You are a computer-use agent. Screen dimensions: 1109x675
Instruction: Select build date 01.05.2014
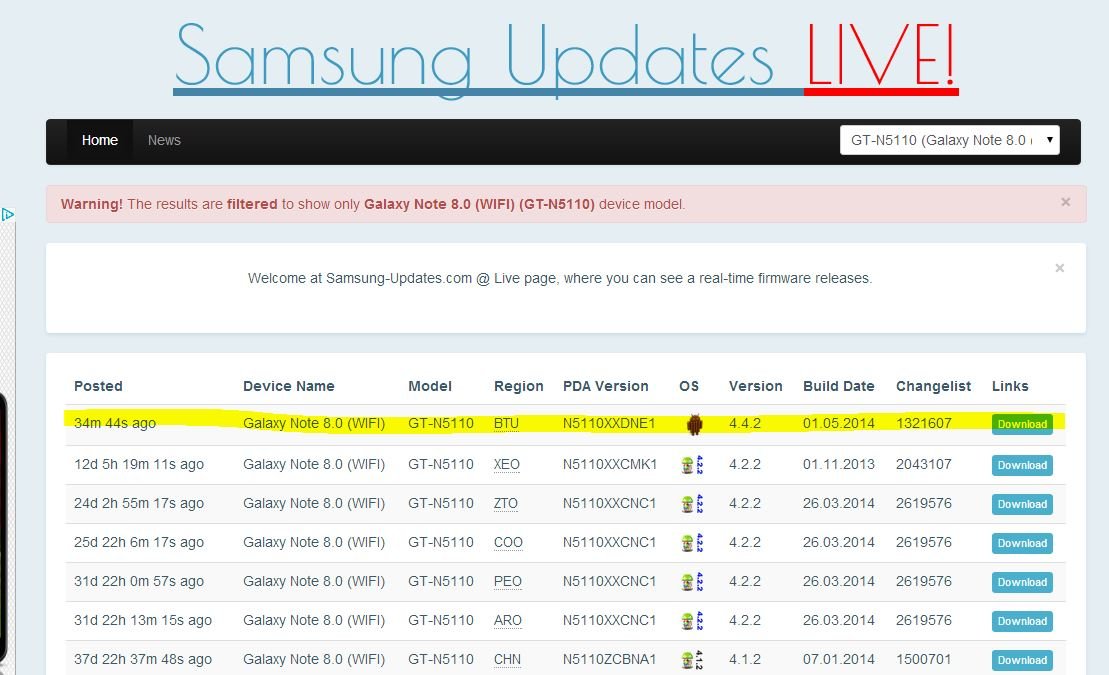[x=839, y=423]
